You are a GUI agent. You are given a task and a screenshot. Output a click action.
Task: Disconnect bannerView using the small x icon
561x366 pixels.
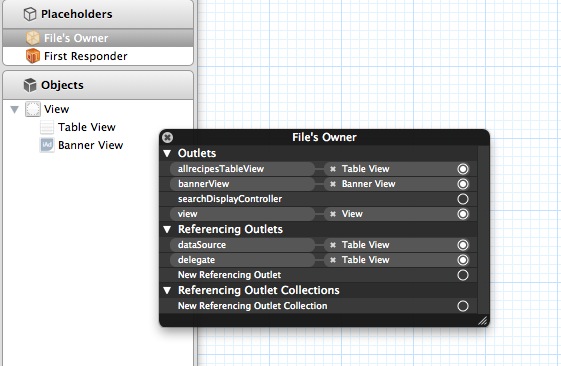pyautogui.click(x=333, y=184)
